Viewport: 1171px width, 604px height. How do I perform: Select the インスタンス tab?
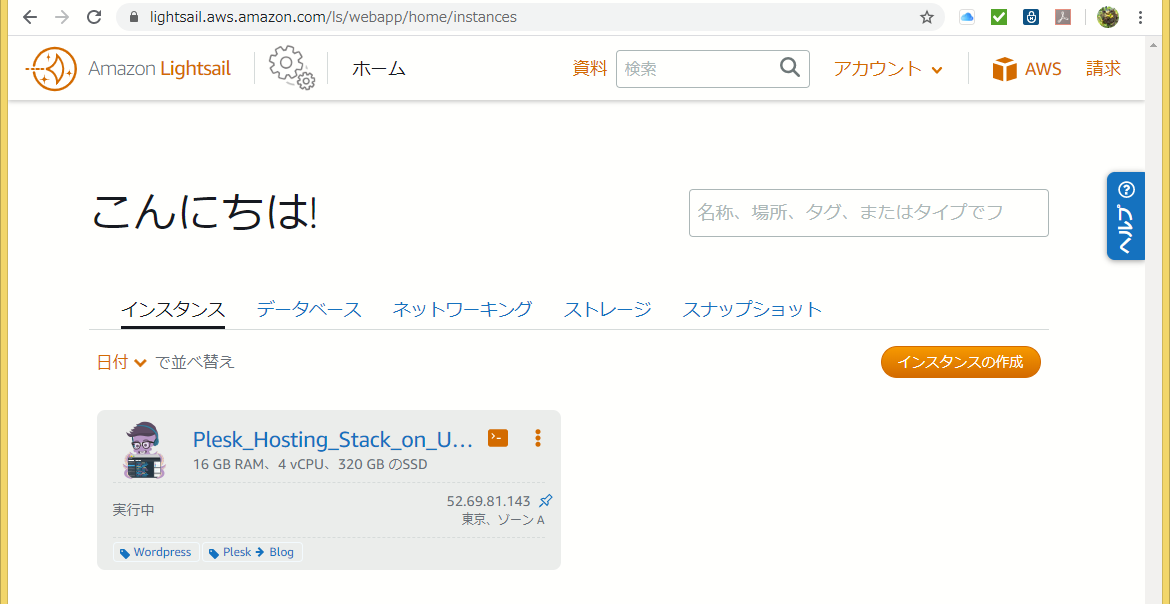tap(173, 309)
